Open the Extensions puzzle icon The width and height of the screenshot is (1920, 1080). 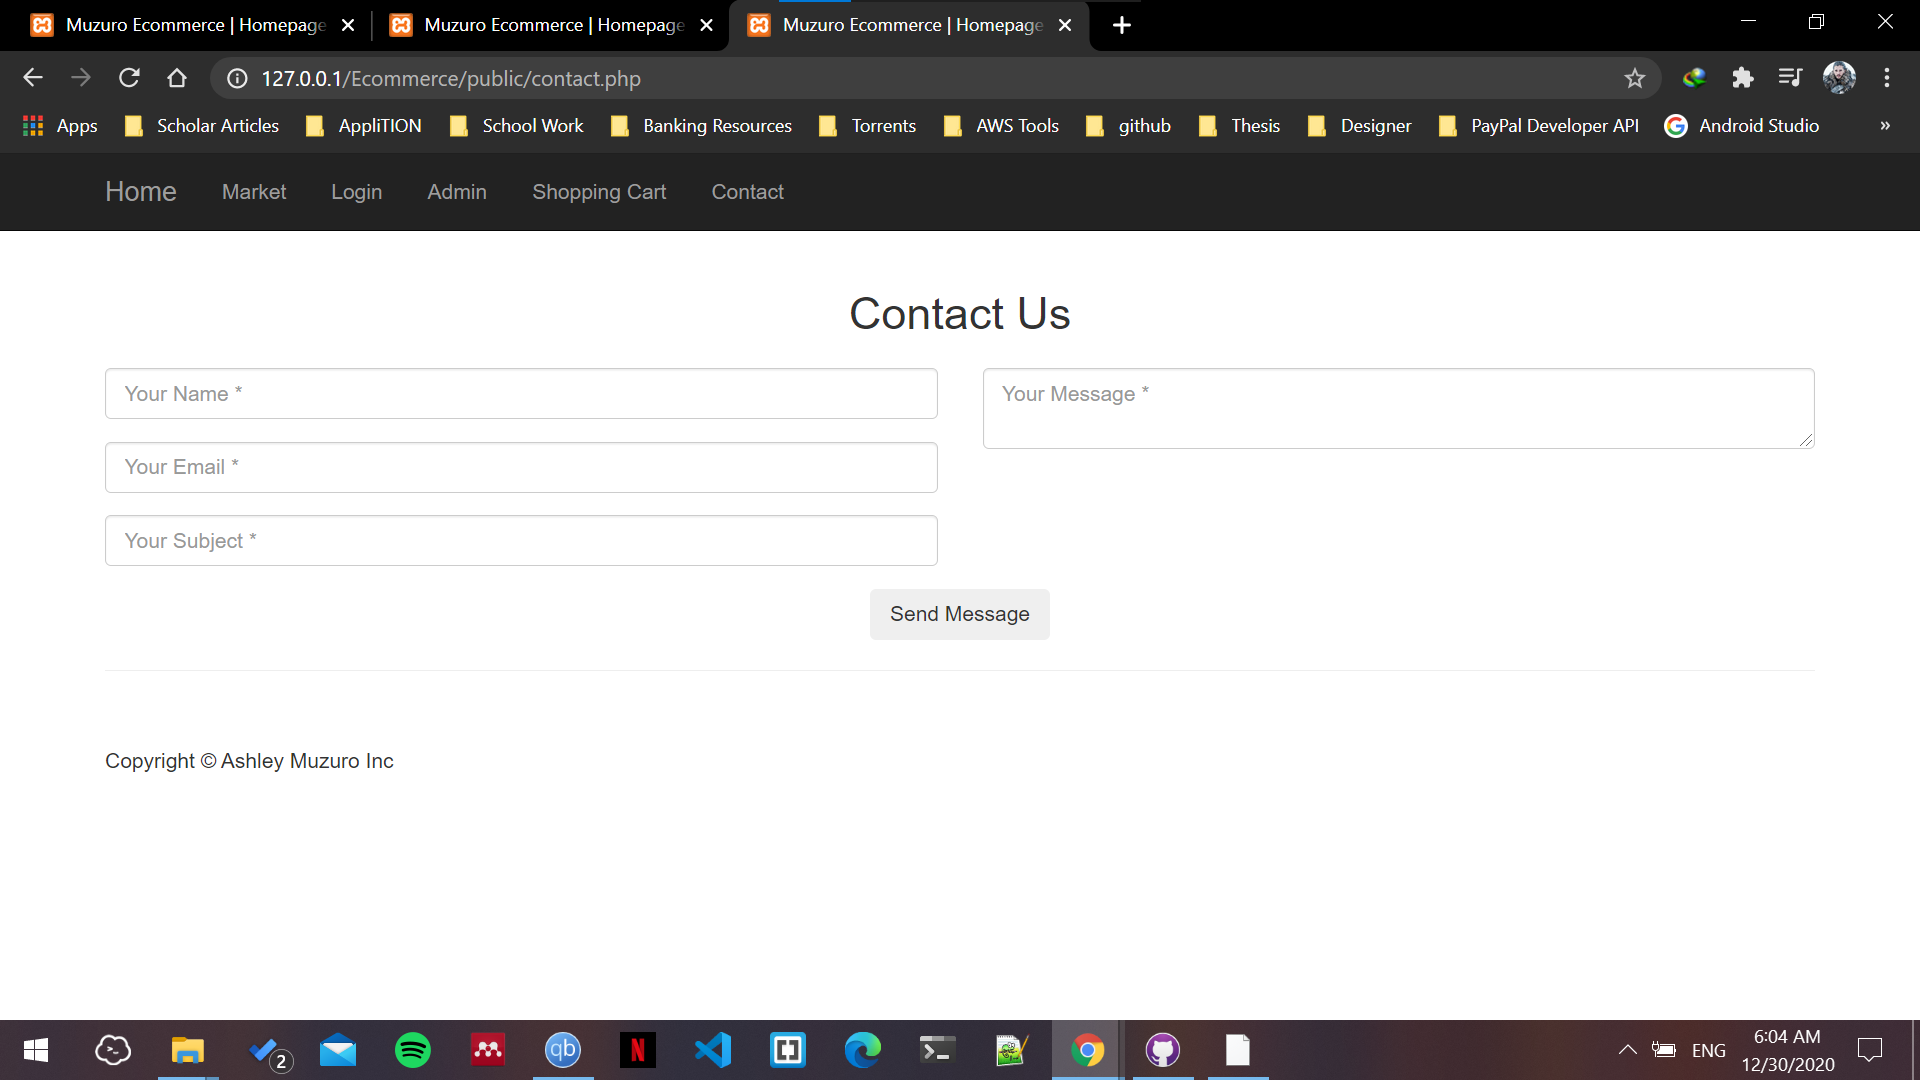[x=1742, y=78]
